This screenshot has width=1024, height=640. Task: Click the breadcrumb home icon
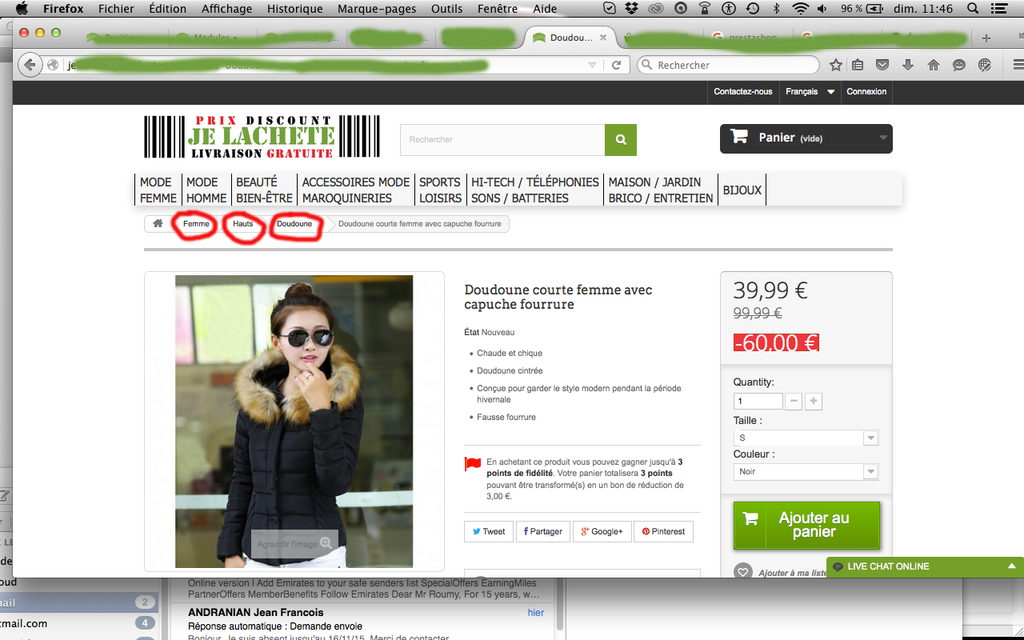157,223
